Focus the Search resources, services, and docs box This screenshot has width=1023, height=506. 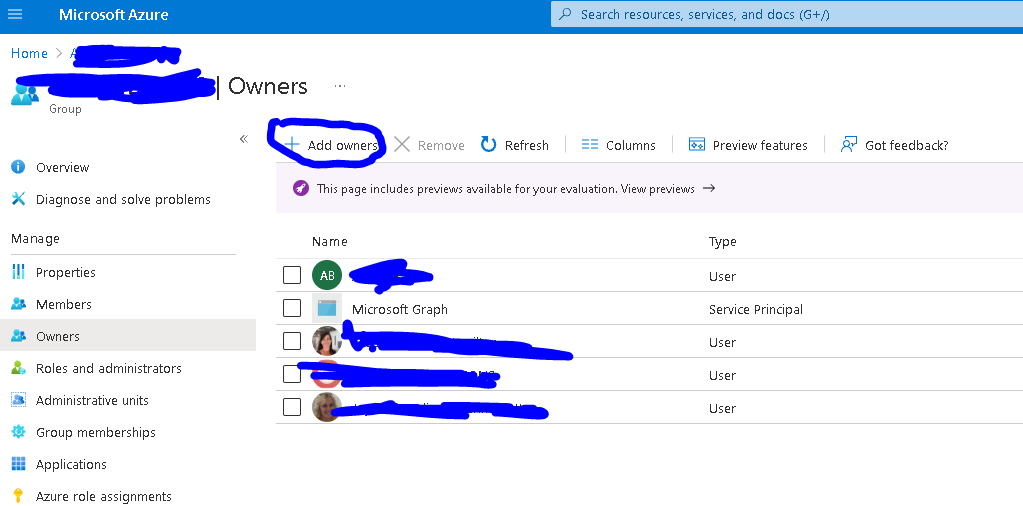787,14
